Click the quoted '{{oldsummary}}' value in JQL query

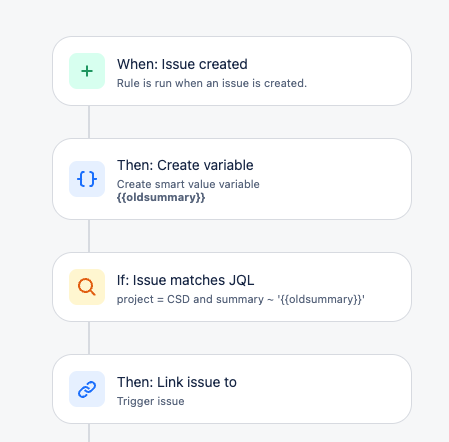[321, 299]
